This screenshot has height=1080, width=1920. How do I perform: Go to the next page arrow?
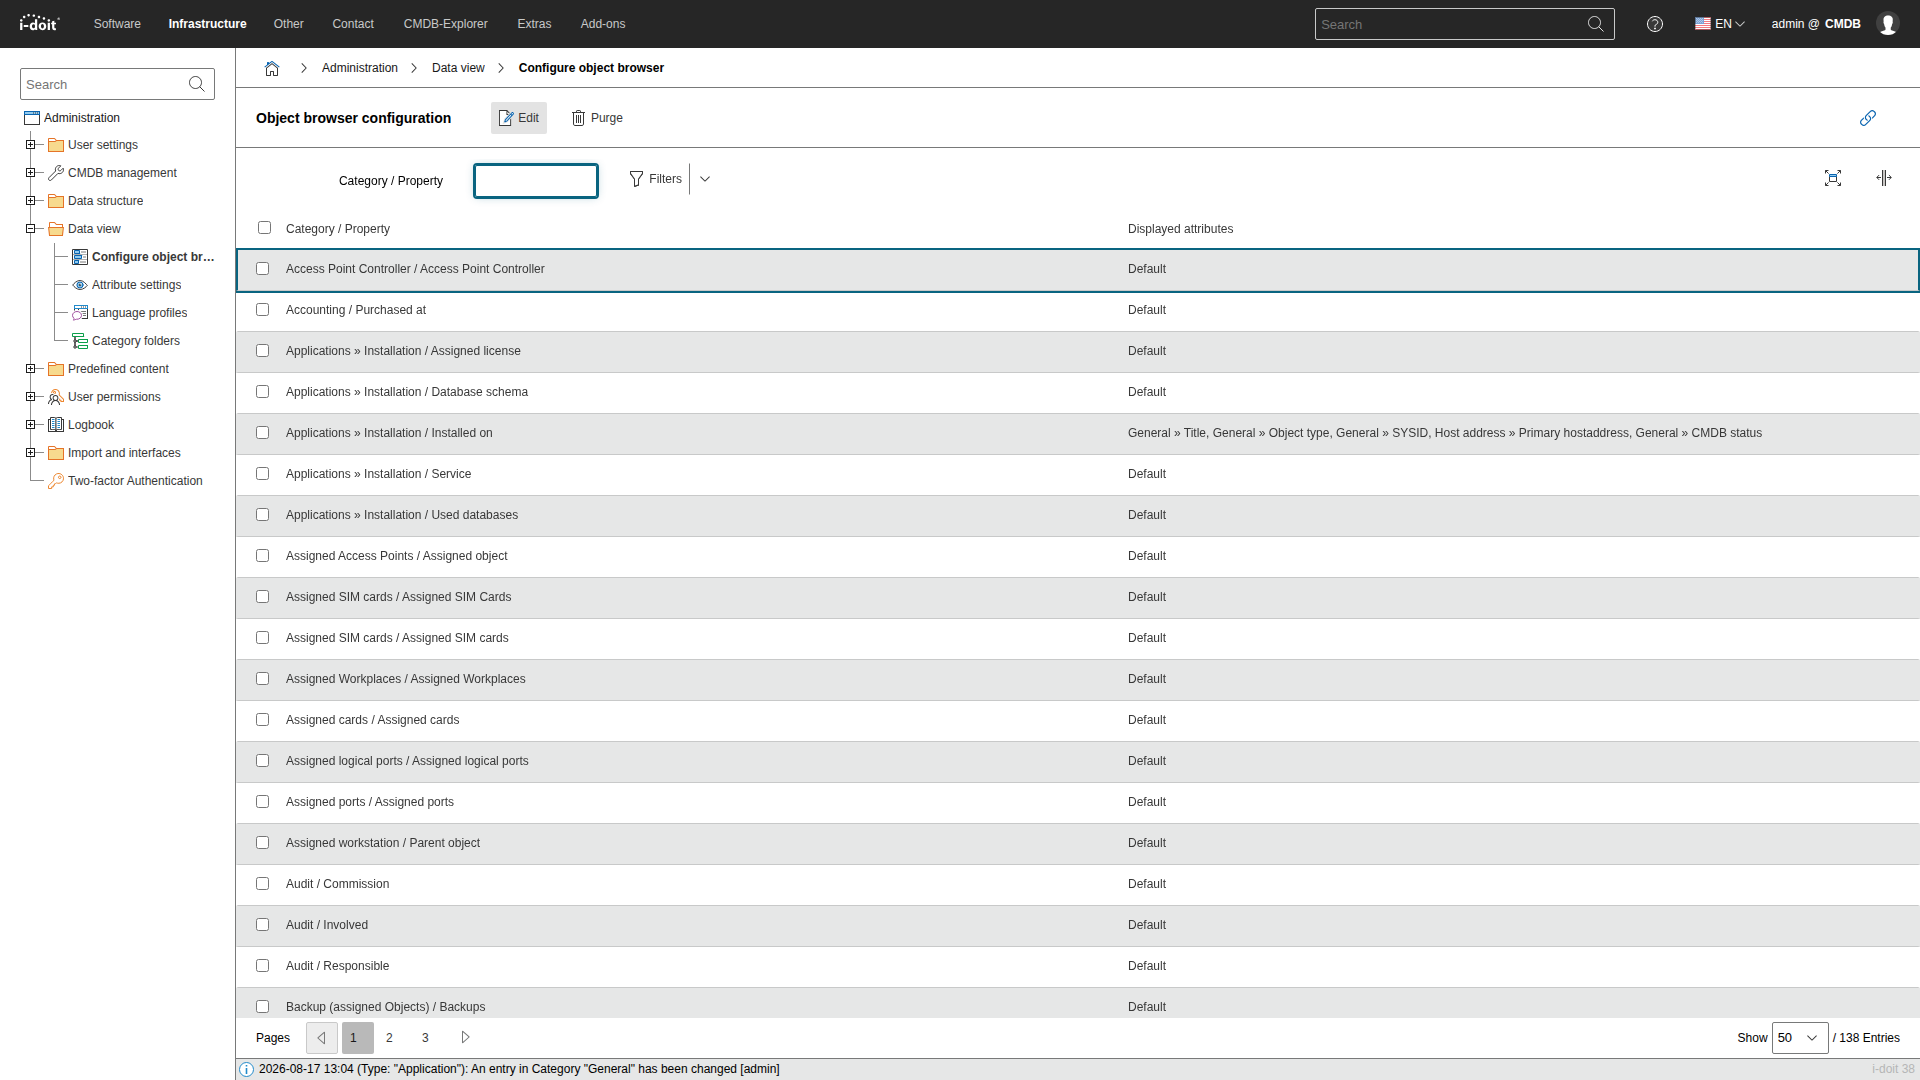[465, 1038]
